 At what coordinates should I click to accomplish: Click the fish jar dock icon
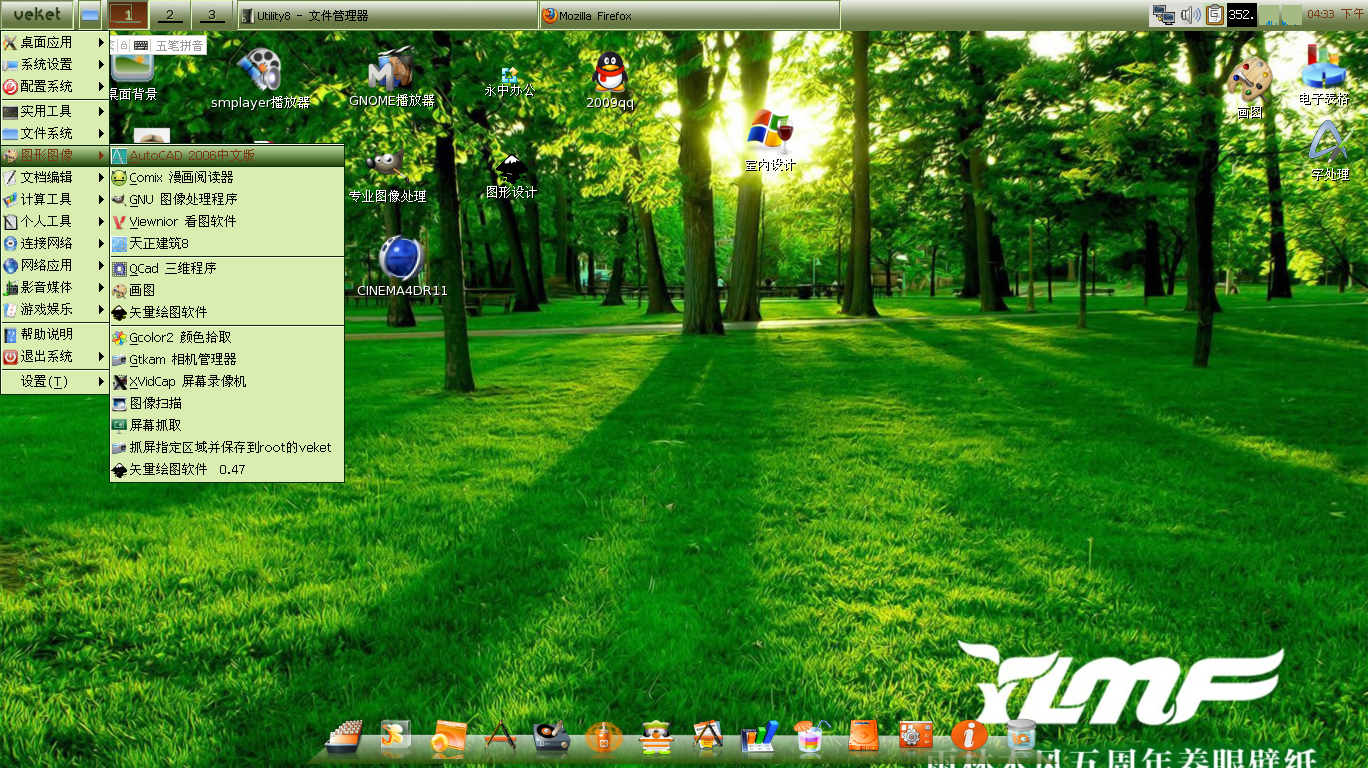1021,736
